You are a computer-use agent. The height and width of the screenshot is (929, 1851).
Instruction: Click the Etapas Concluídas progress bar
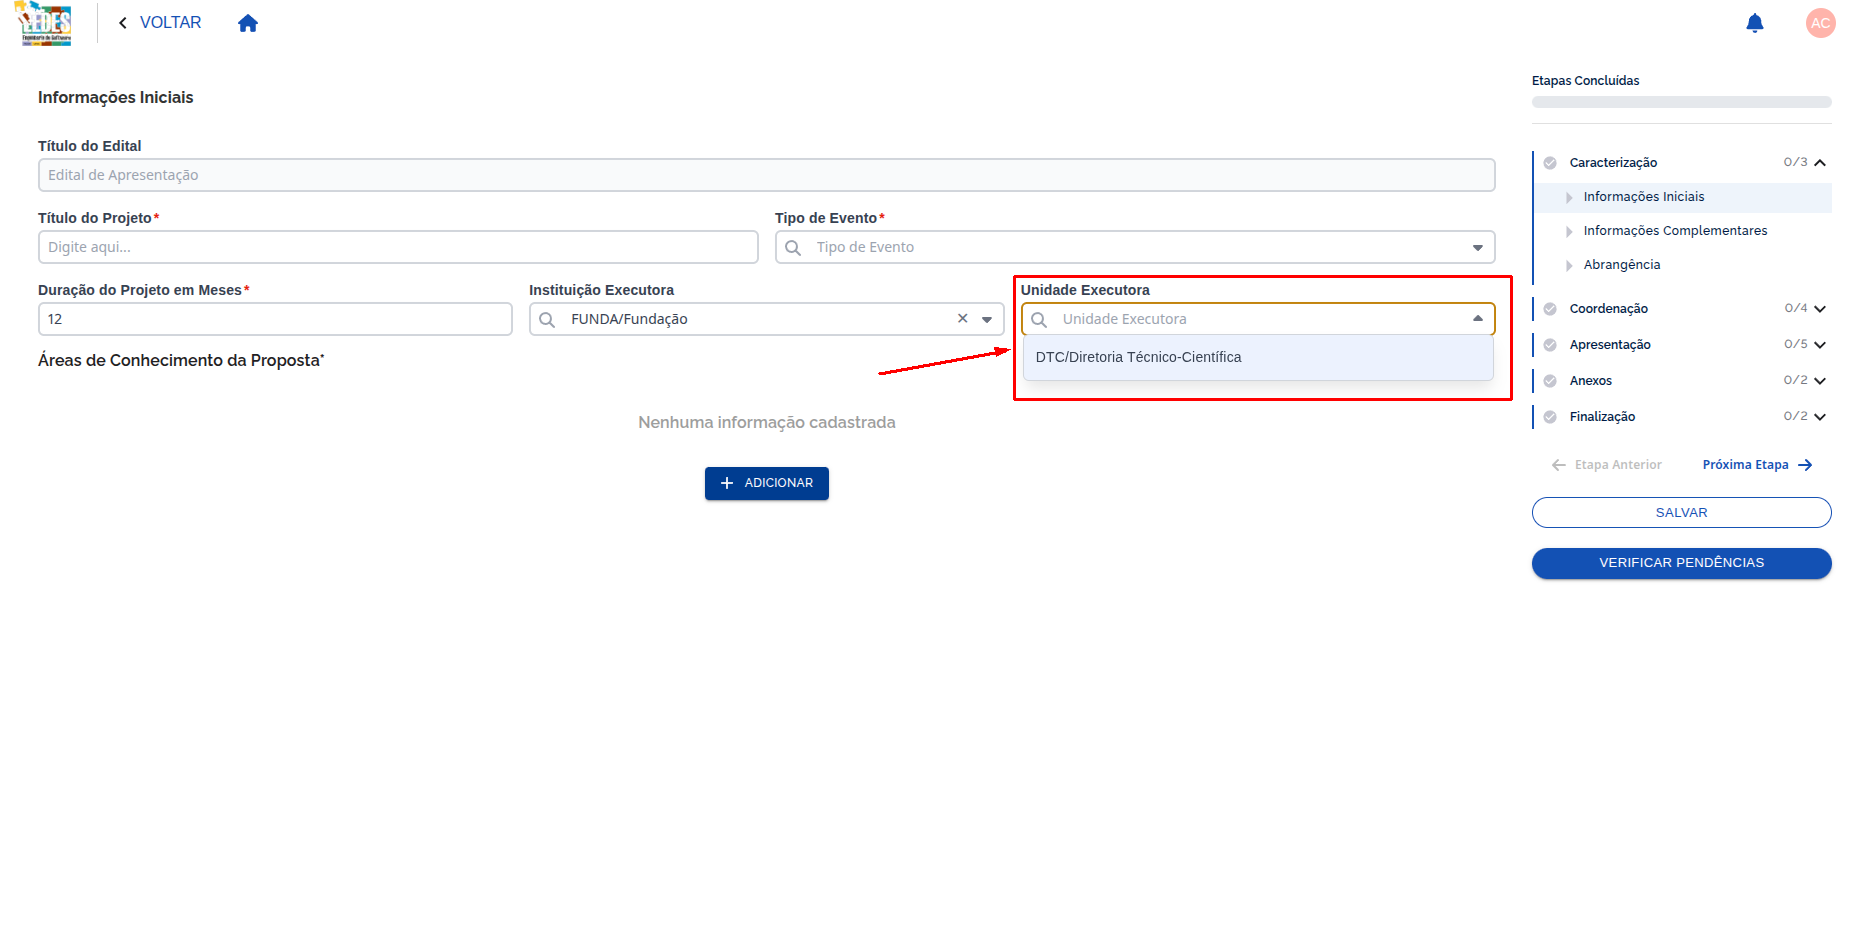pos(1682,102)
